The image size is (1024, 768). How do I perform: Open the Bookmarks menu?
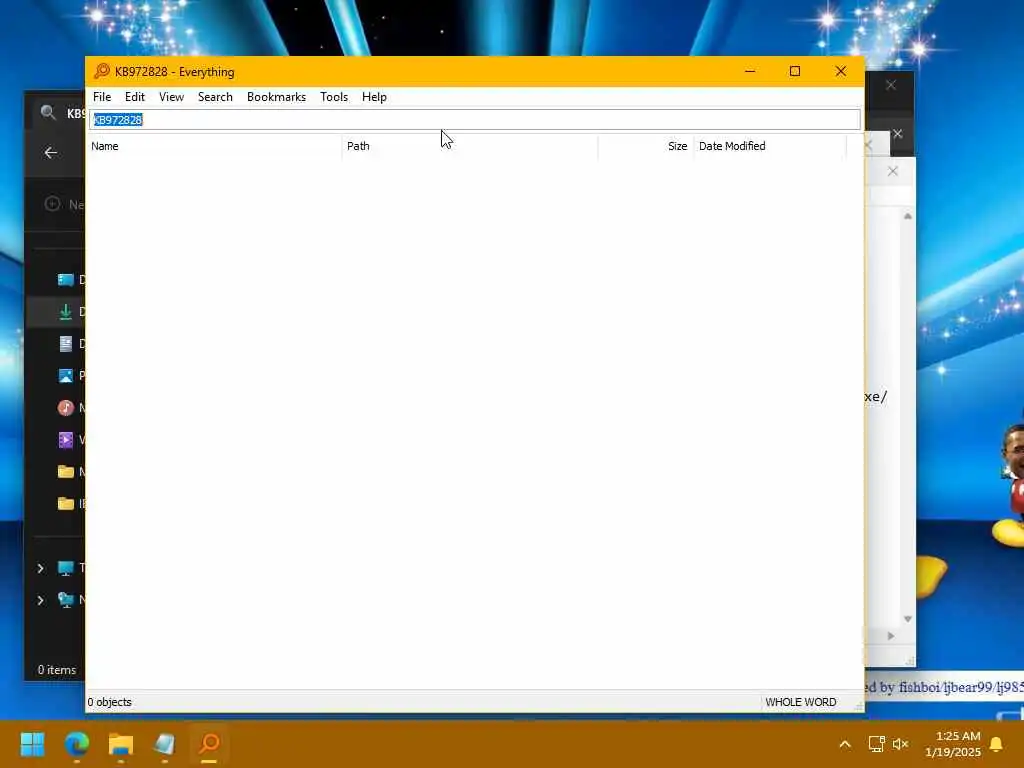276,97
